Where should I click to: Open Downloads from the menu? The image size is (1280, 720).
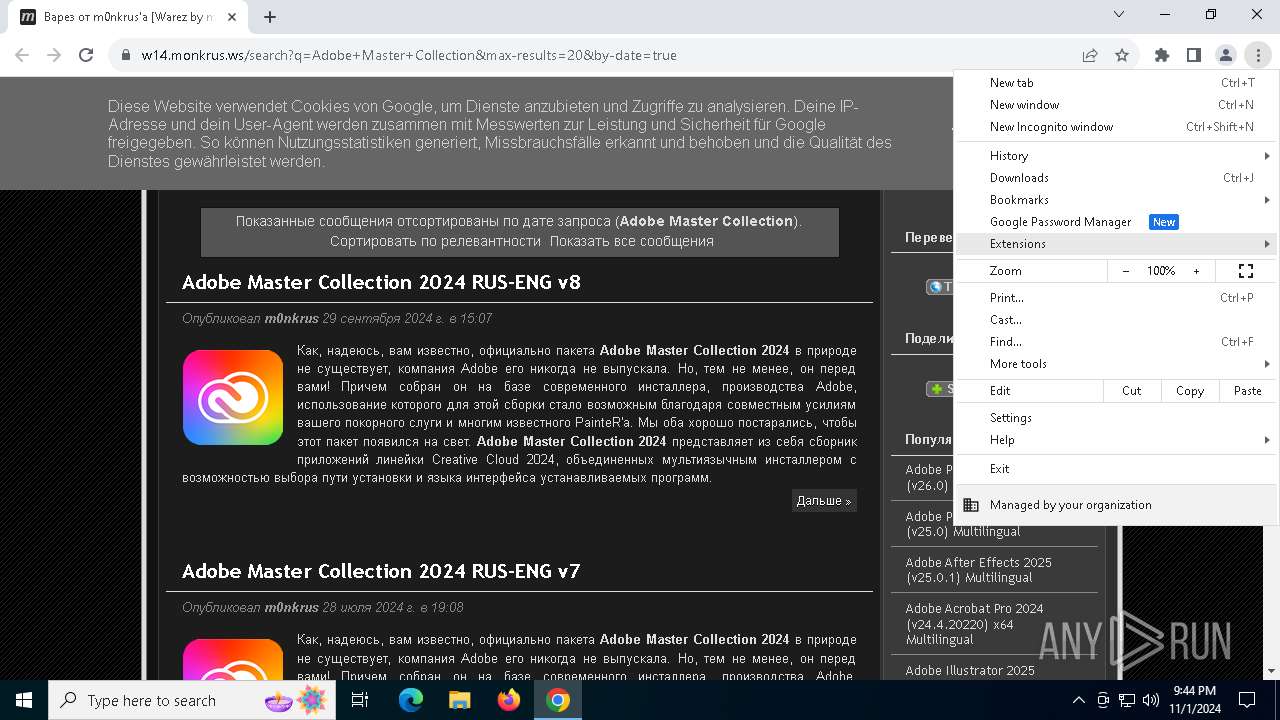point(1115,178)
